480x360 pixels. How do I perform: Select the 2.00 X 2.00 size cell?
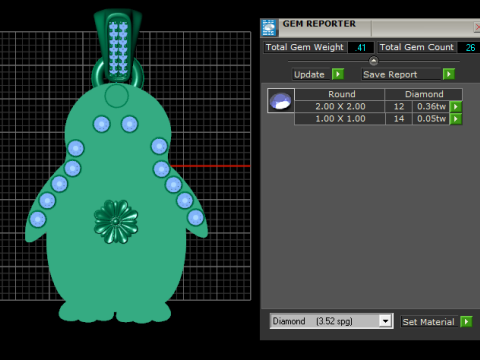[340, 107]
